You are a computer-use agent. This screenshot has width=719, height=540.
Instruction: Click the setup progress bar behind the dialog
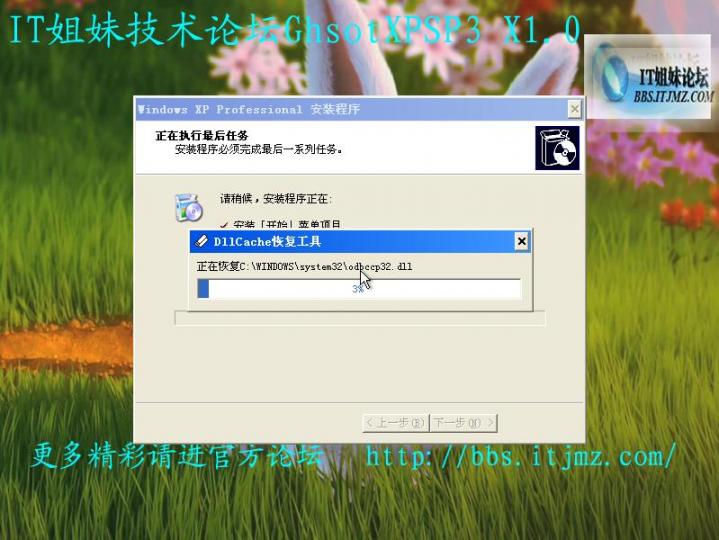coord(360,318)
